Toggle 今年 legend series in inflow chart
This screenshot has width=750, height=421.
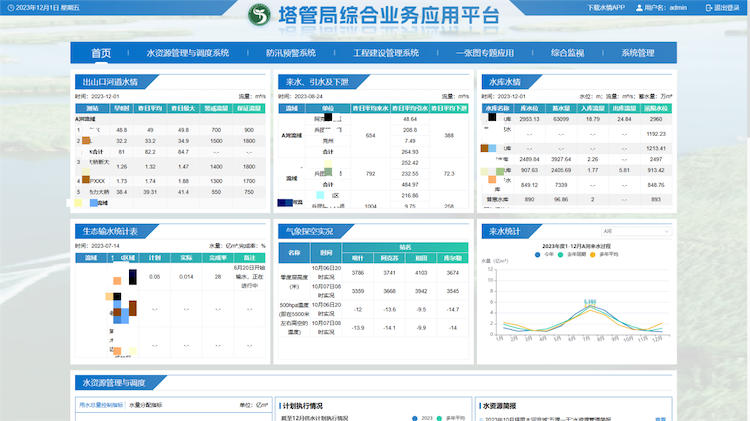(544, 255)
